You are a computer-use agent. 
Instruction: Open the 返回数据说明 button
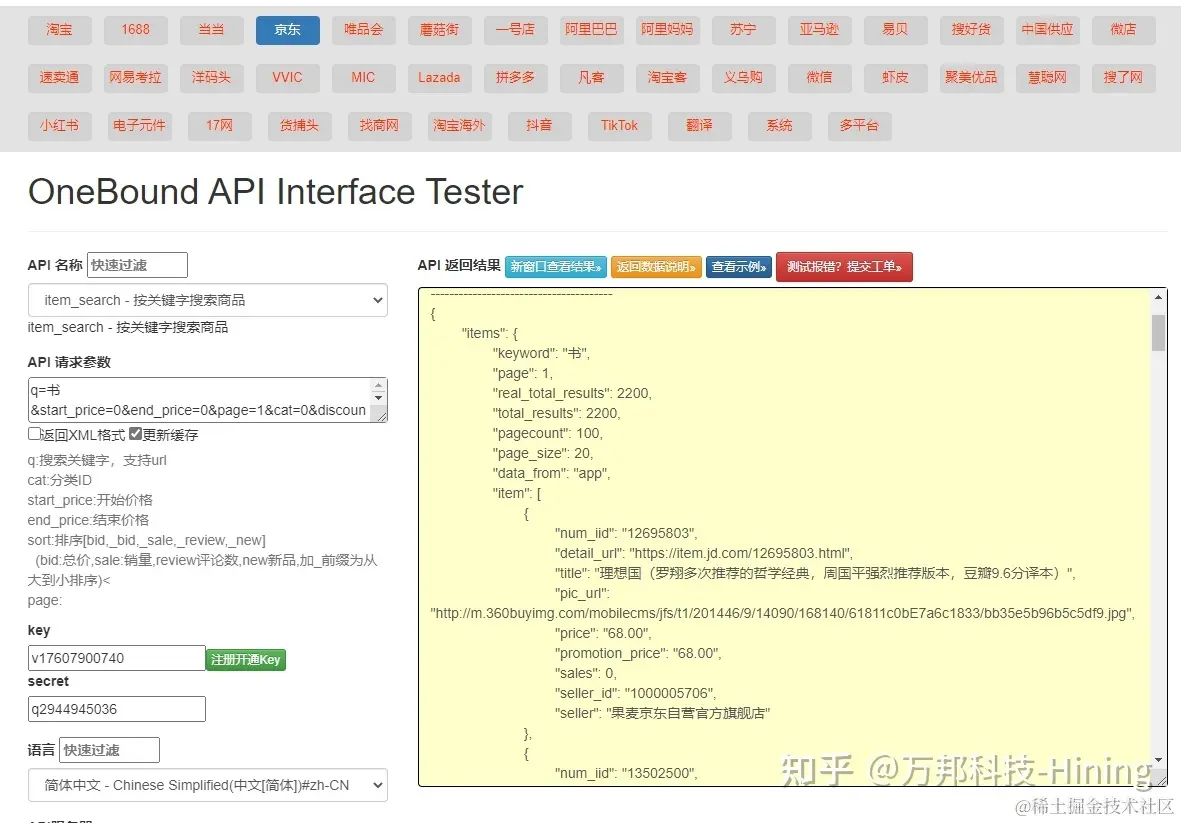[x=656, y=267]
